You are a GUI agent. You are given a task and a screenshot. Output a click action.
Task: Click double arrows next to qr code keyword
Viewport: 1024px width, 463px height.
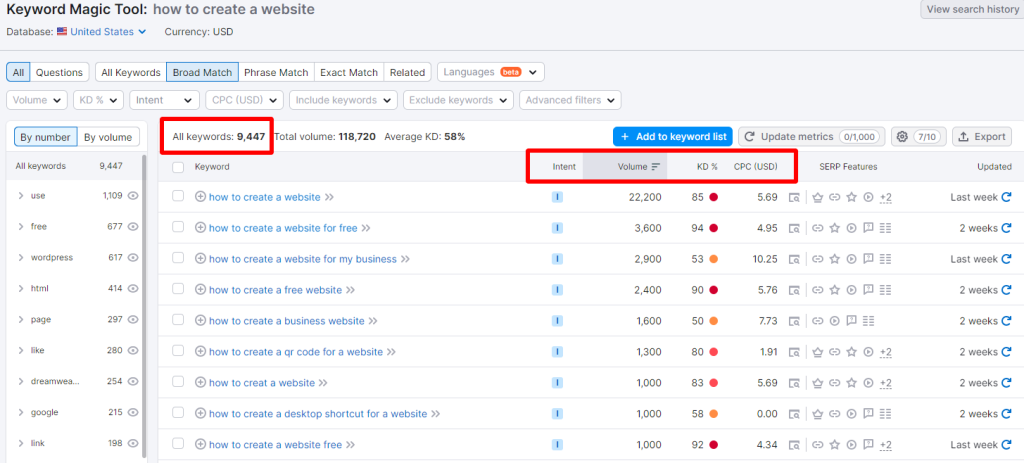391,352
